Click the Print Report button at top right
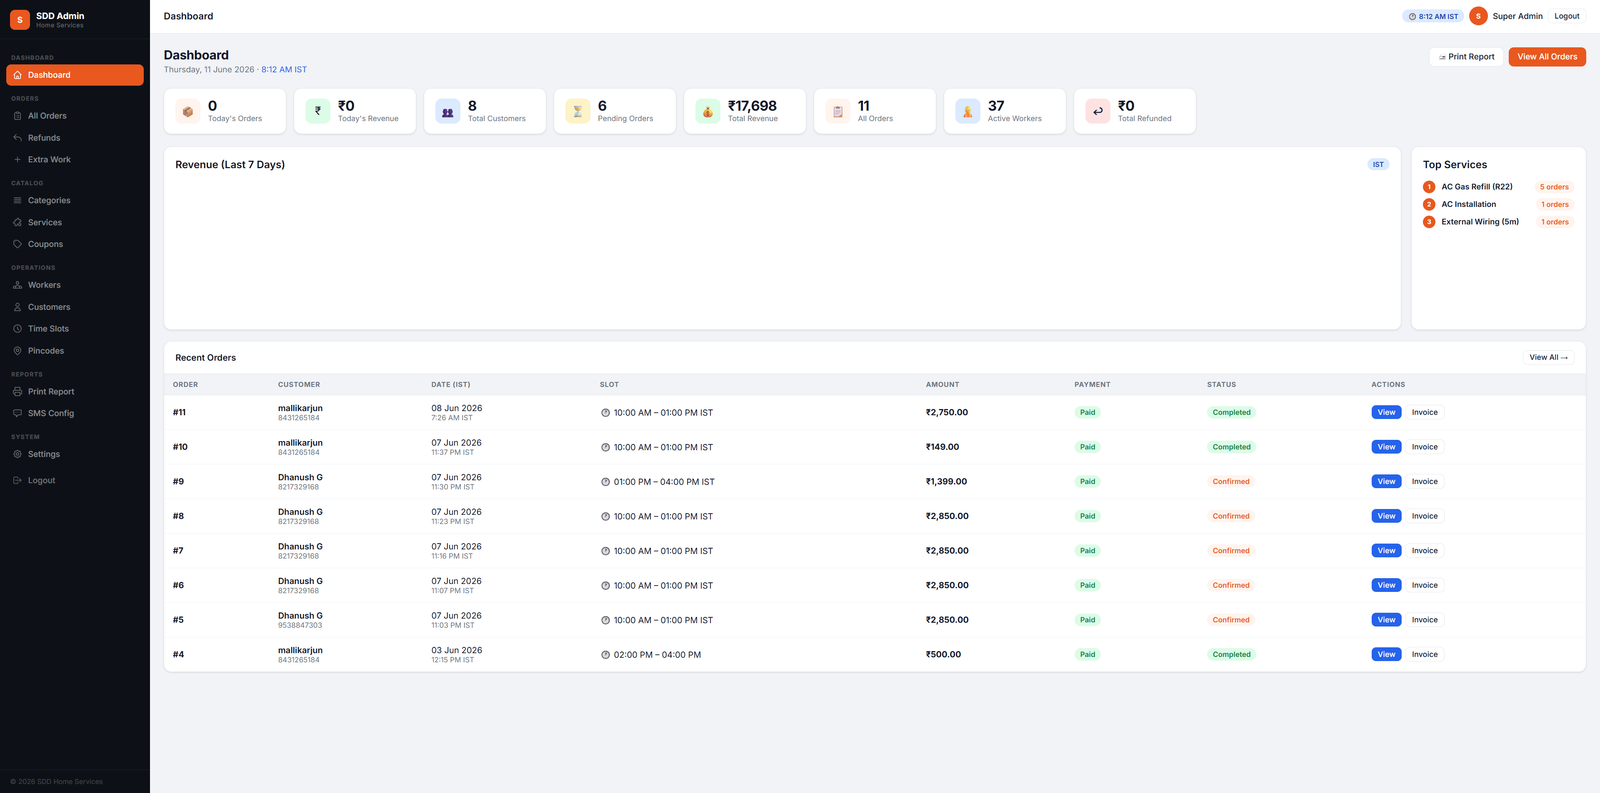This screenshot has height=793, width=1600. [x=1466, y=57]
